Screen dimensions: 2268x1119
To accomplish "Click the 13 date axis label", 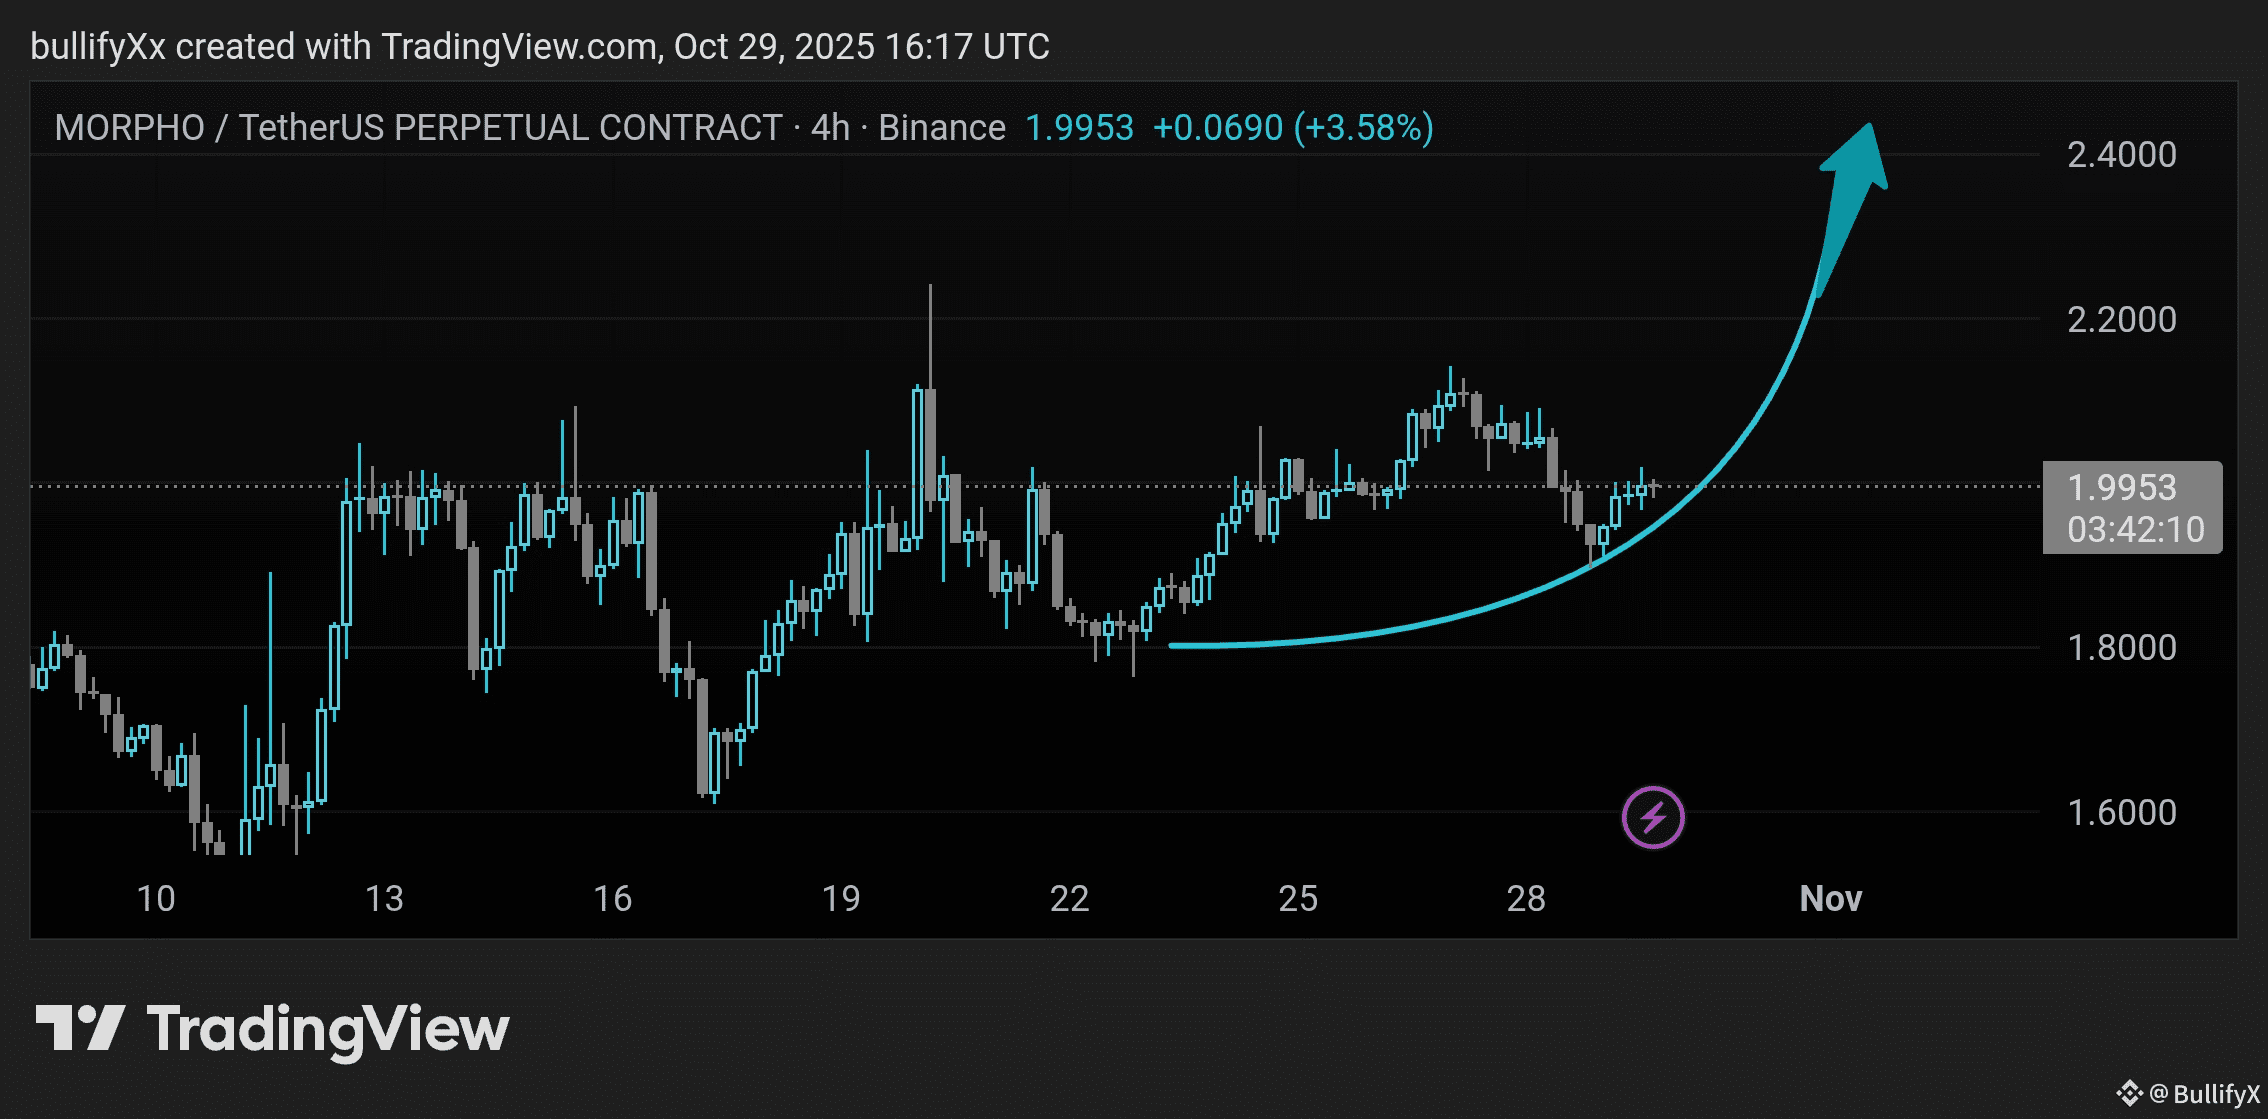I will click(x=384, y=898).
